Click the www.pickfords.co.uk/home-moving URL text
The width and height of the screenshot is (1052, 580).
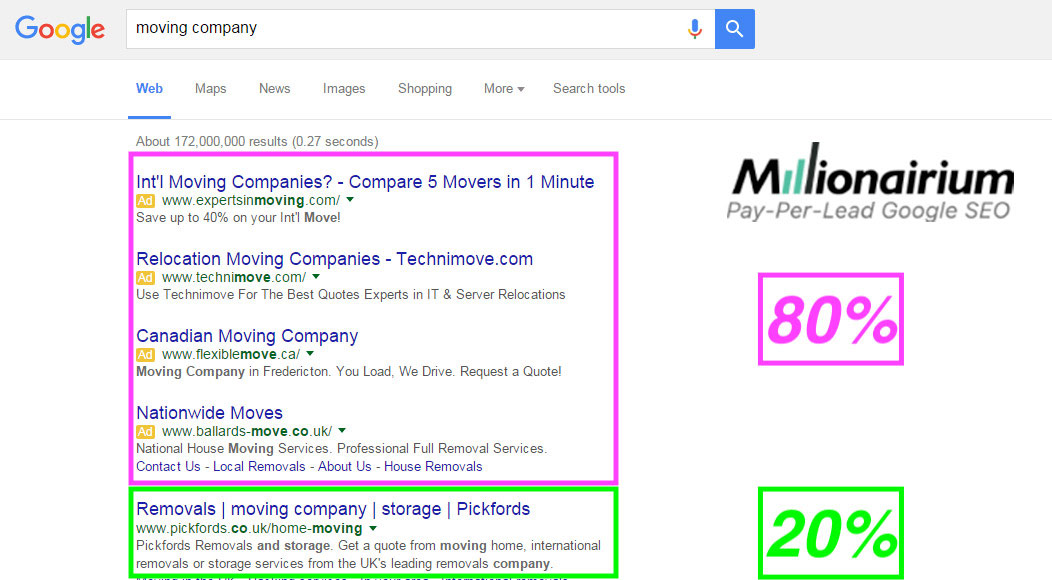[249, 529]
